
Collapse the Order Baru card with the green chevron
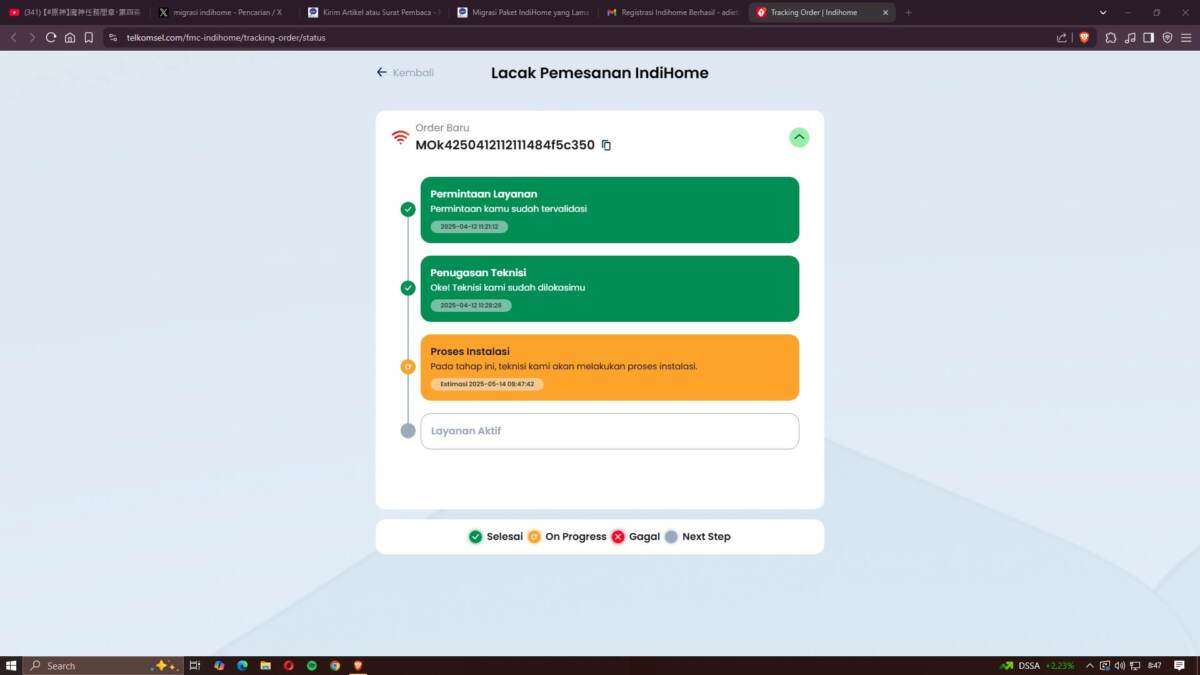(x=799, y=138)
